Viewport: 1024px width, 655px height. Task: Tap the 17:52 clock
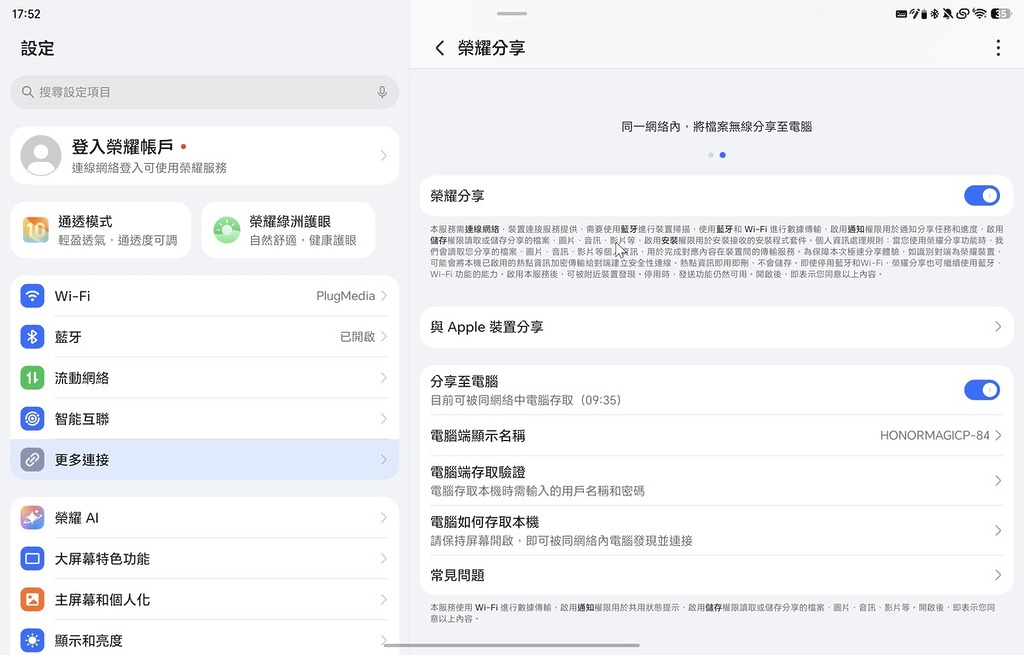click(26, 14)
